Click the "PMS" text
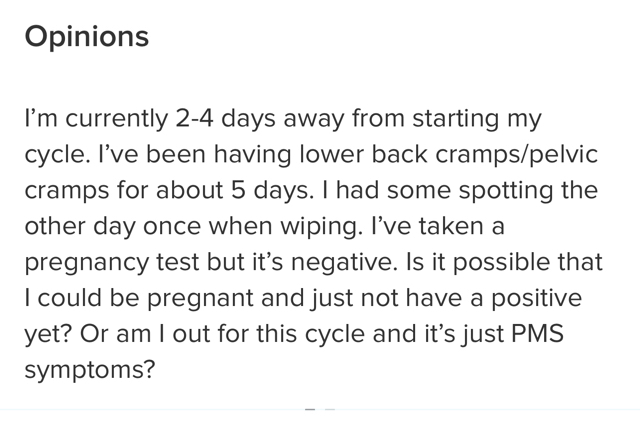Screen dimensions: 640x422 537,333
